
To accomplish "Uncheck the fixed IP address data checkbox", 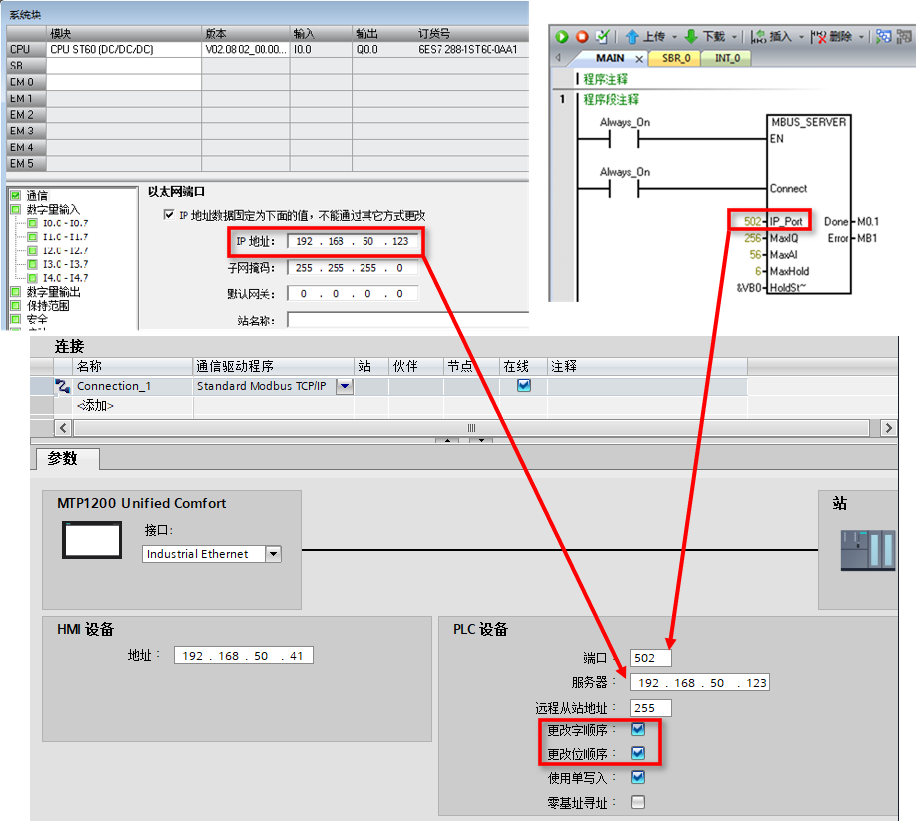I will click(x=168, y=215).
